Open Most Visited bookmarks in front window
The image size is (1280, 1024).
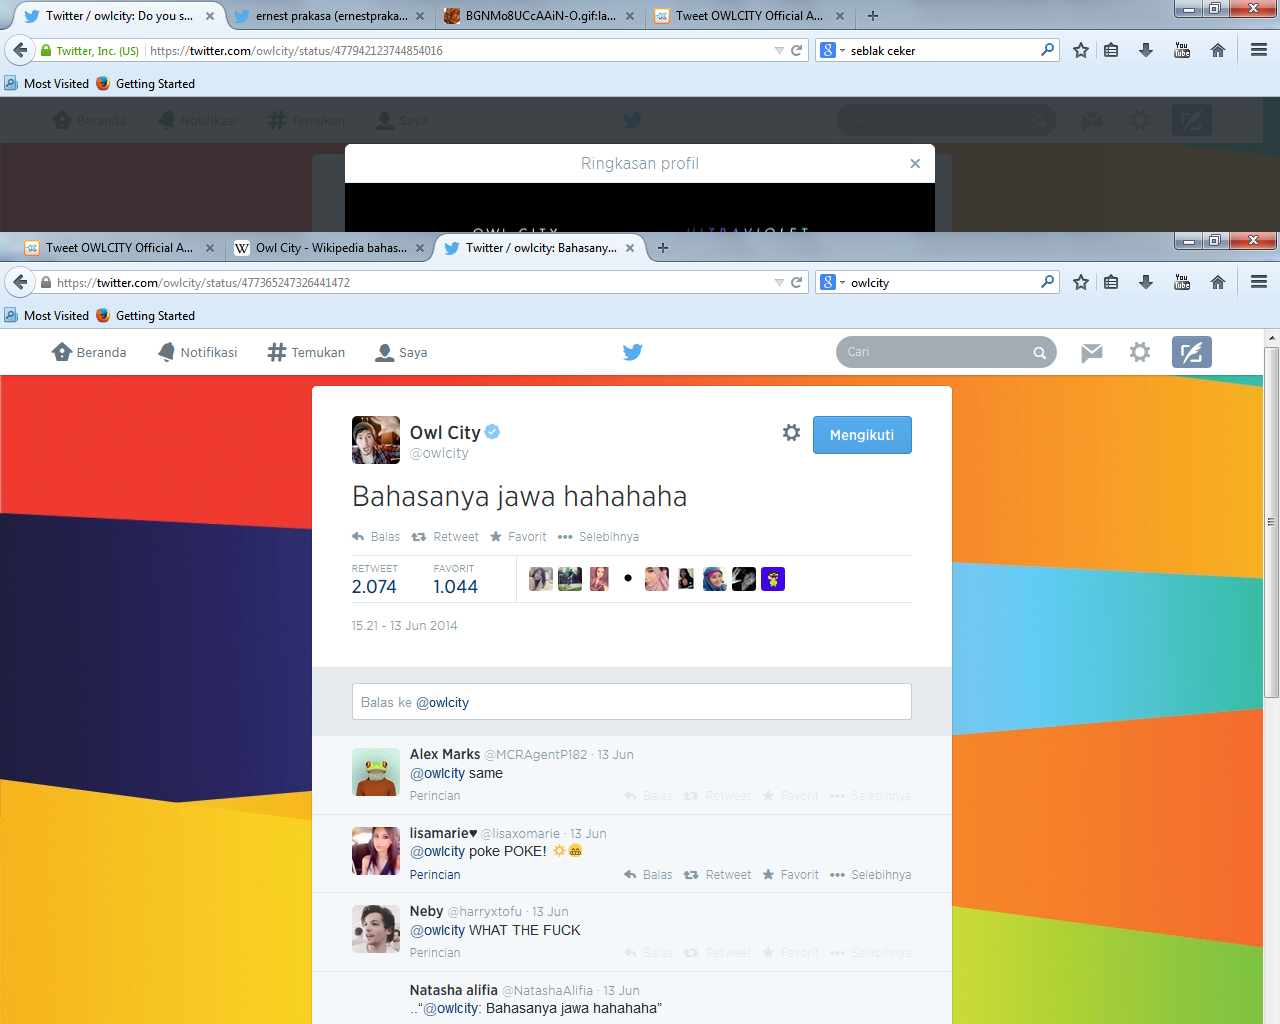(x=47, y=316)
